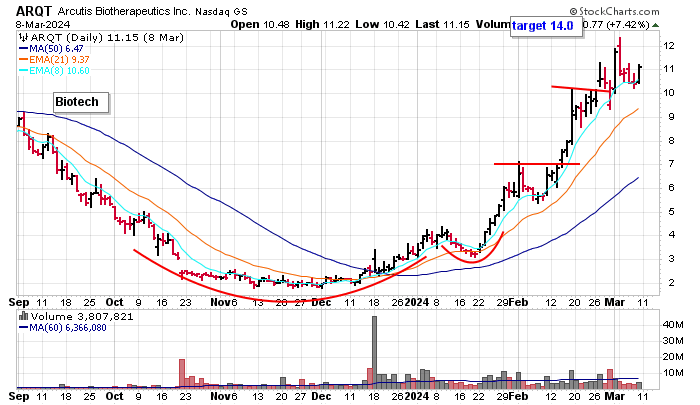Click the 10M volume axis label
Screen dimensions: 700x405
(673, 372)
